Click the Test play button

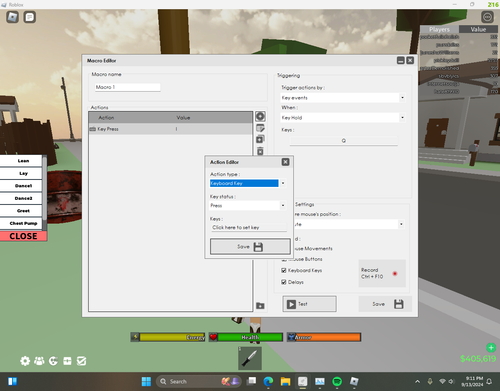(309, 304)
